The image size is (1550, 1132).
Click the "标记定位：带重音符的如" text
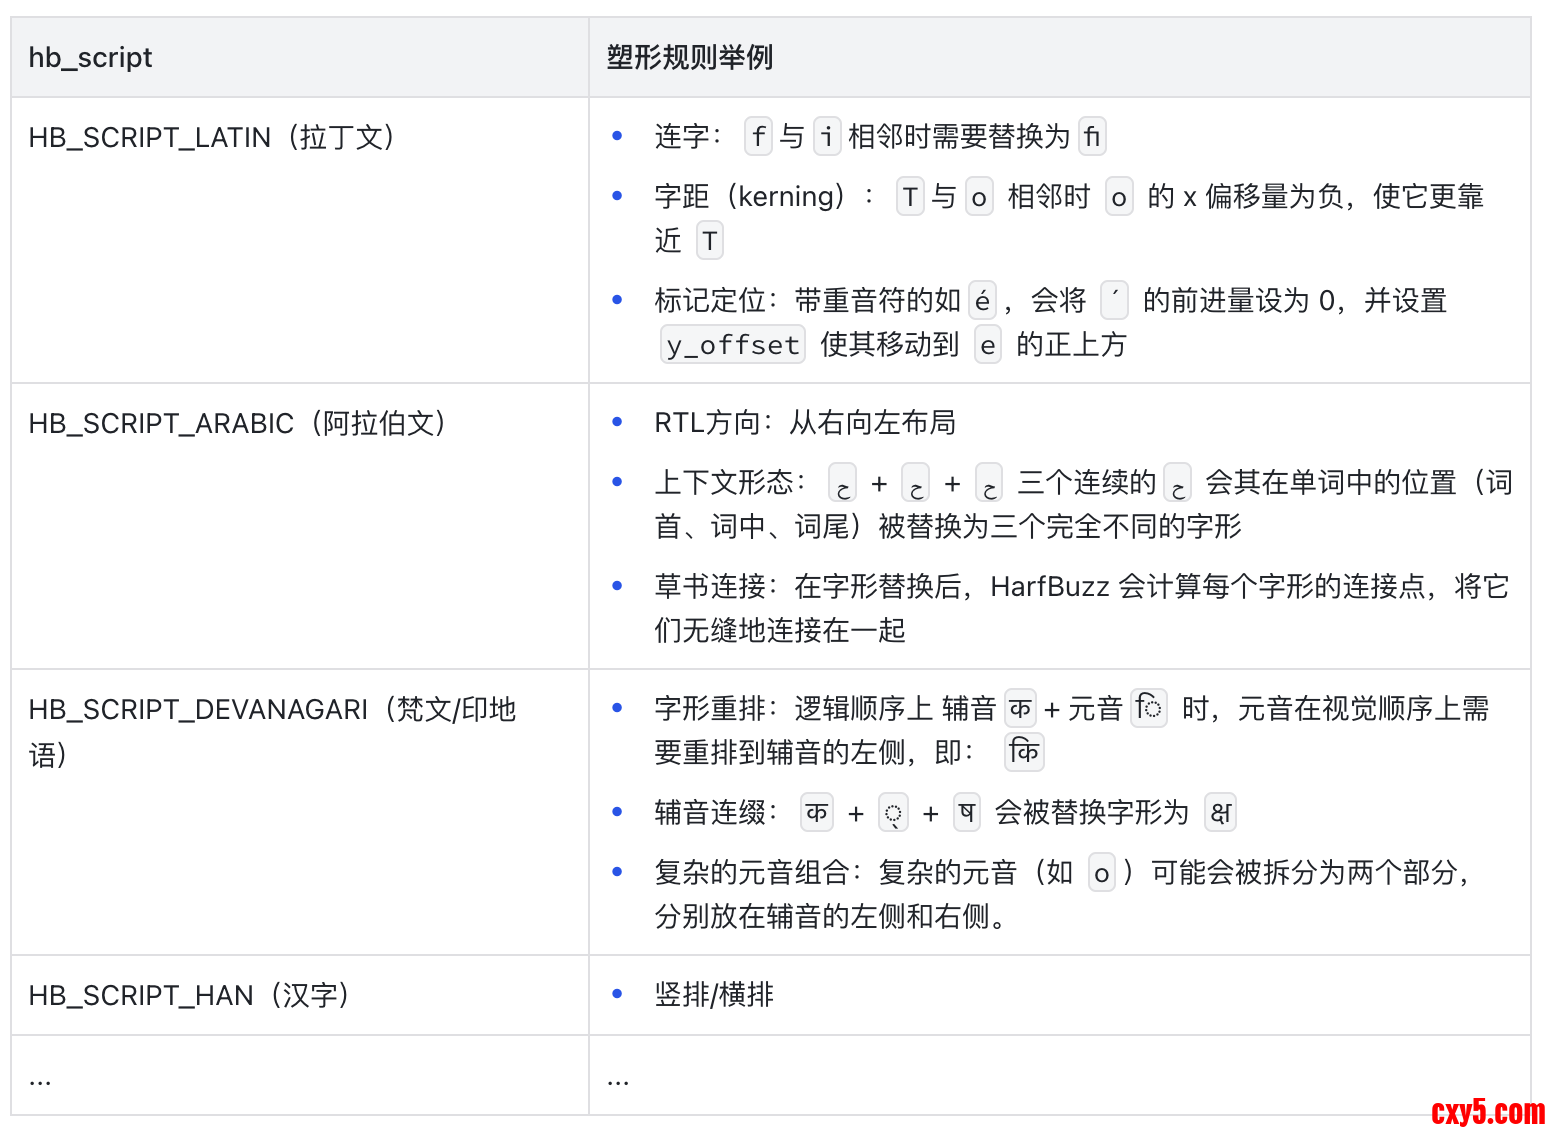807,300
